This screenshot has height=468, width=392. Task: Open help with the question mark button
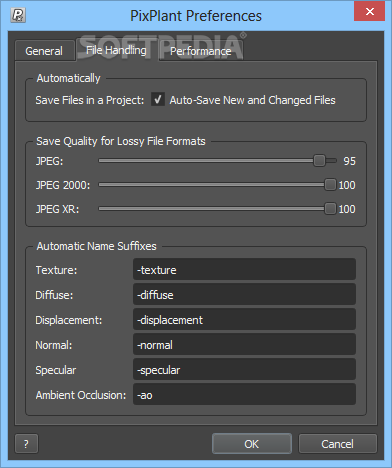[26, 444]
